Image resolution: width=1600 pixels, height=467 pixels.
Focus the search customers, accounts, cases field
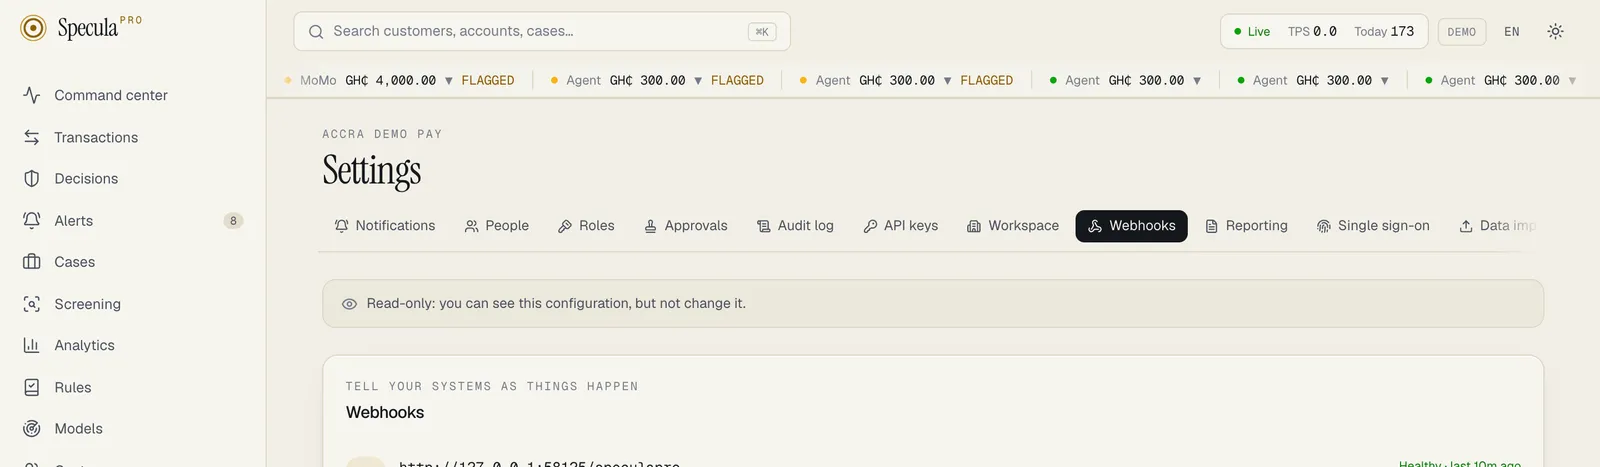point(541,31)
